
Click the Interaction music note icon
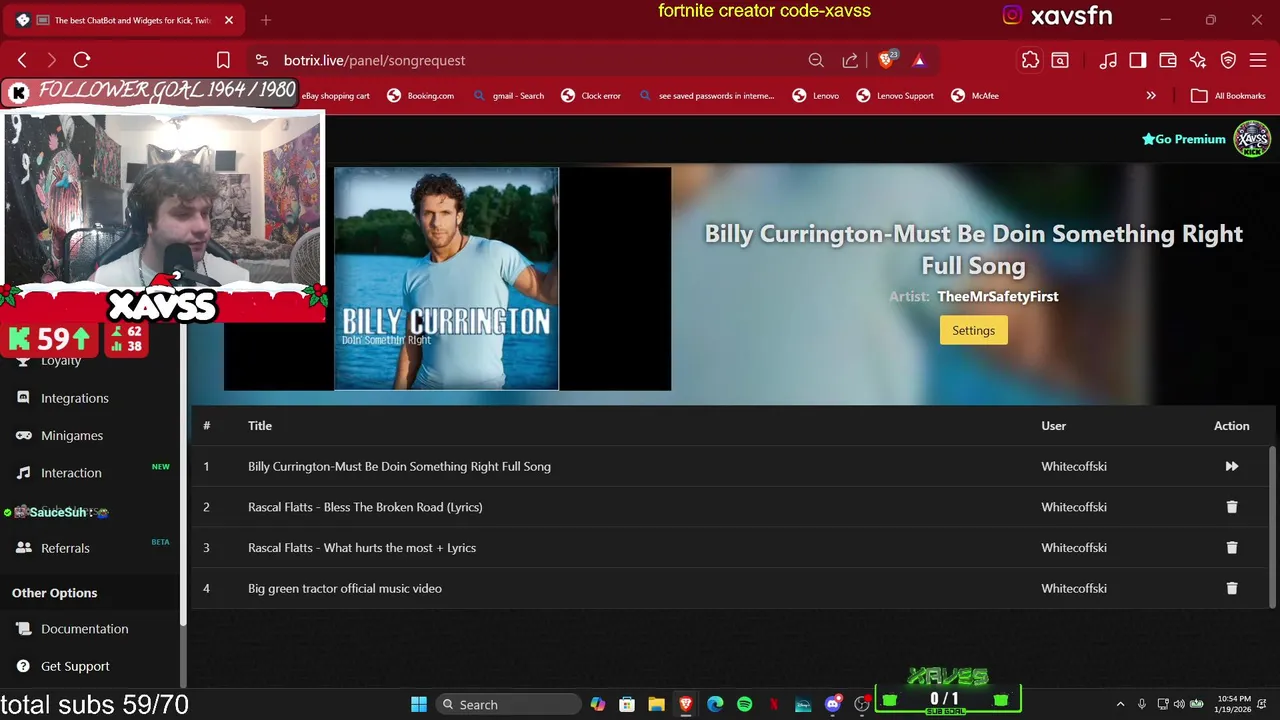coord(23,472)
